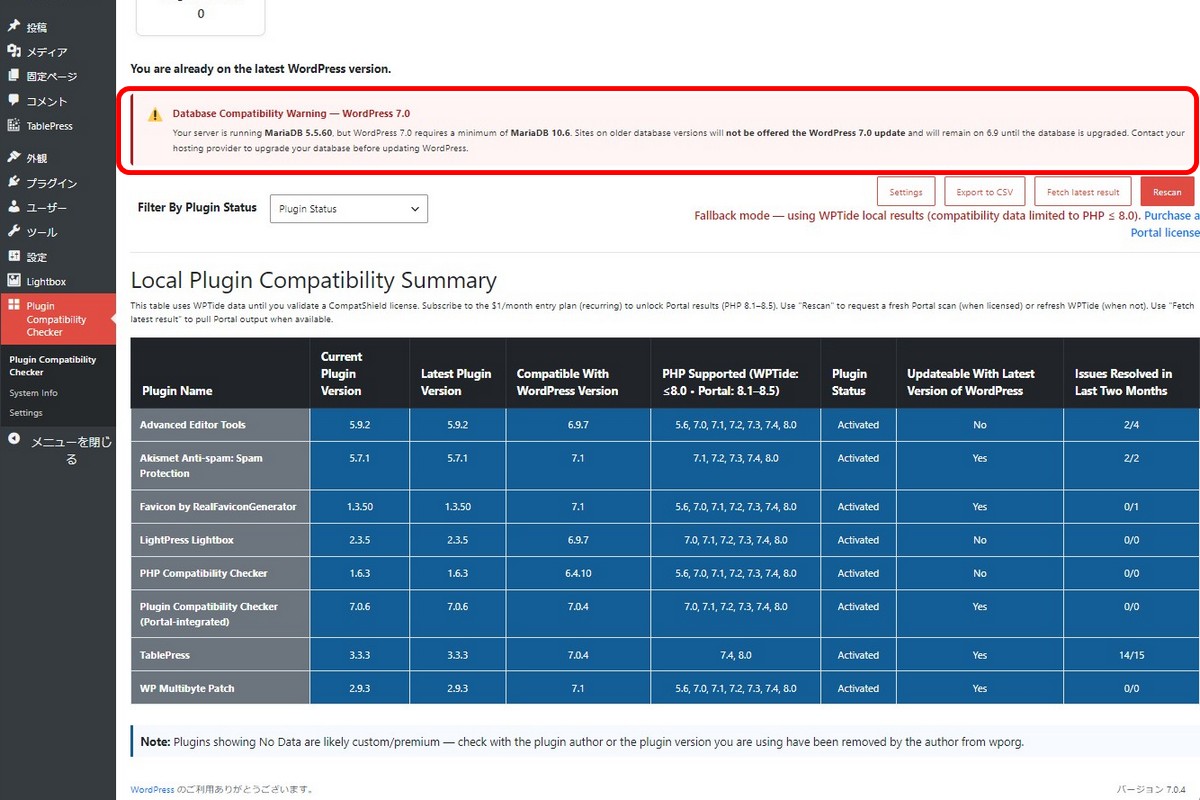Click the Plugin Compatibility Checker grid icon
The height and width of the screenshot is (800, 1200).
(14, 306)
